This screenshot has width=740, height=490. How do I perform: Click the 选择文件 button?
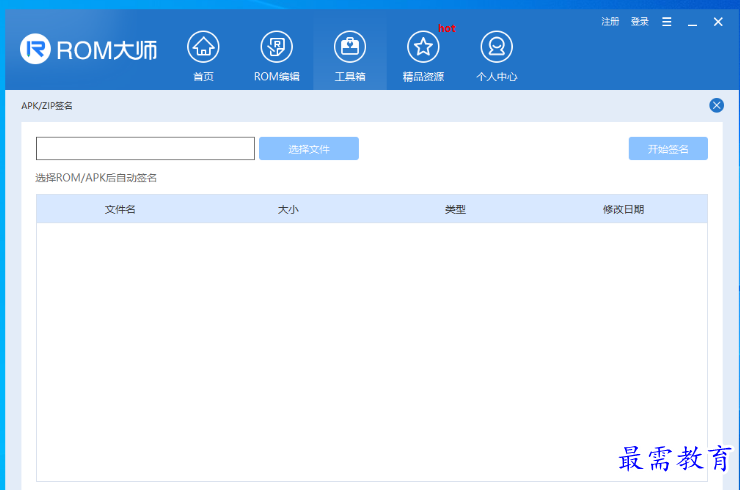309,149
